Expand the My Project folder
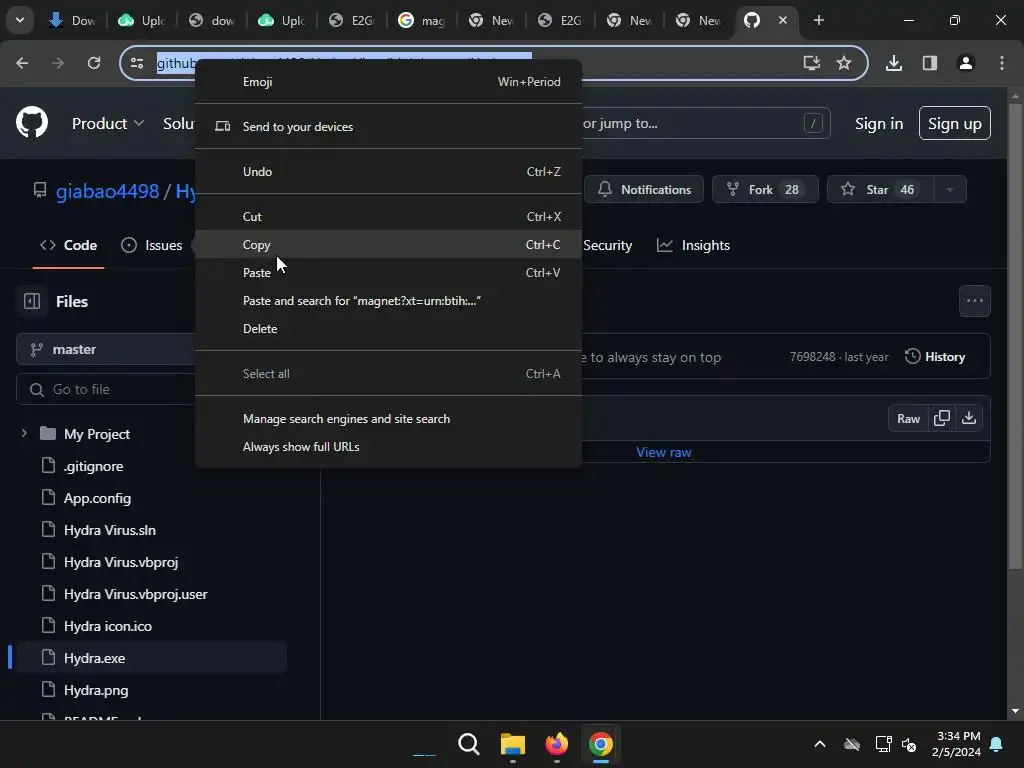The width and height of the screenshot is (1024, 768). 24,434
